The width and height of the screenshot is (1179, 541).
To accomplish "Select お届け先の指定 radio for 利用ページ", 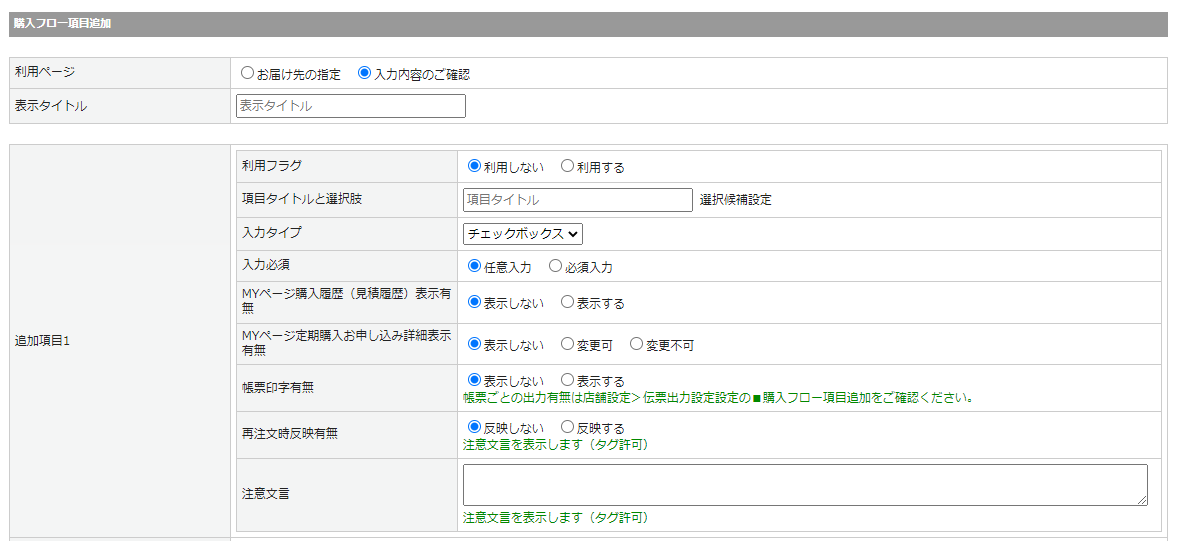I will (x=247, y=74).
